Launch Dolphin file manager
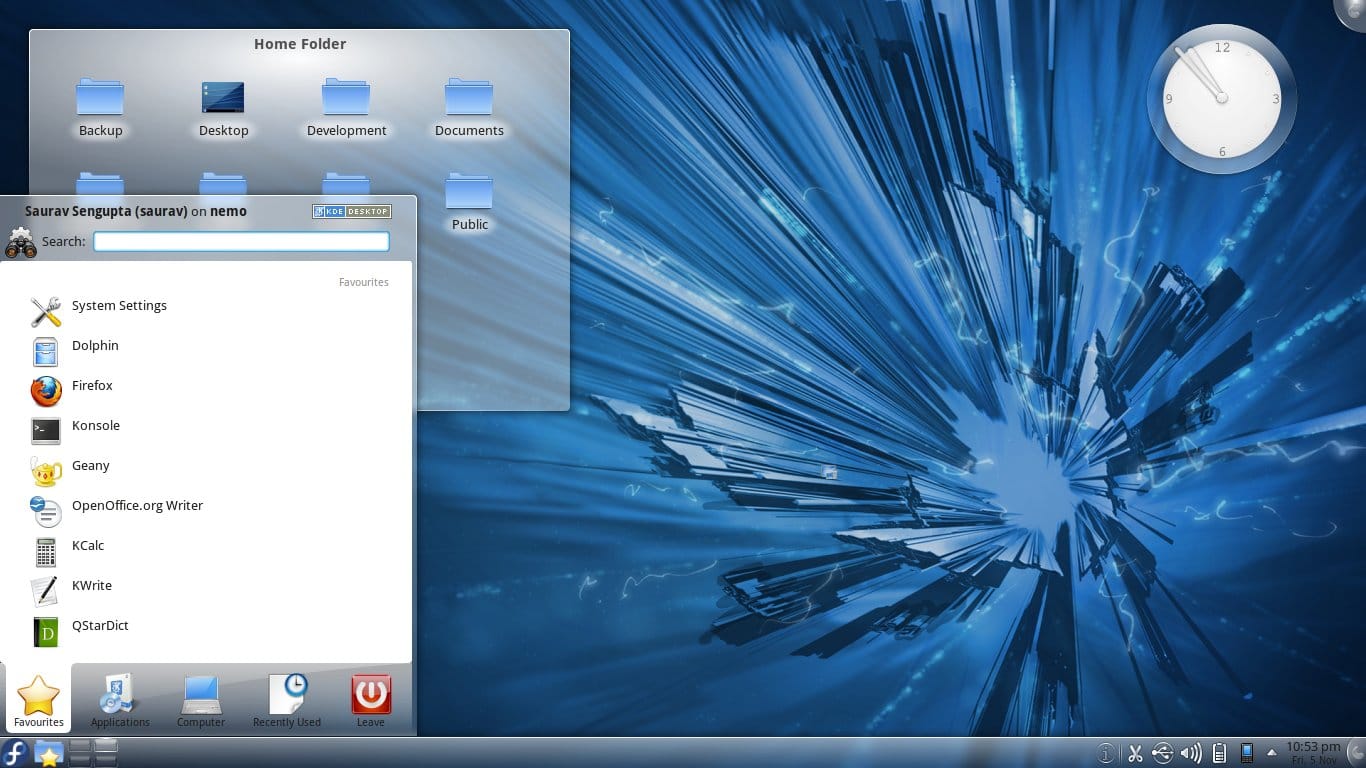 tap(95, 346)
